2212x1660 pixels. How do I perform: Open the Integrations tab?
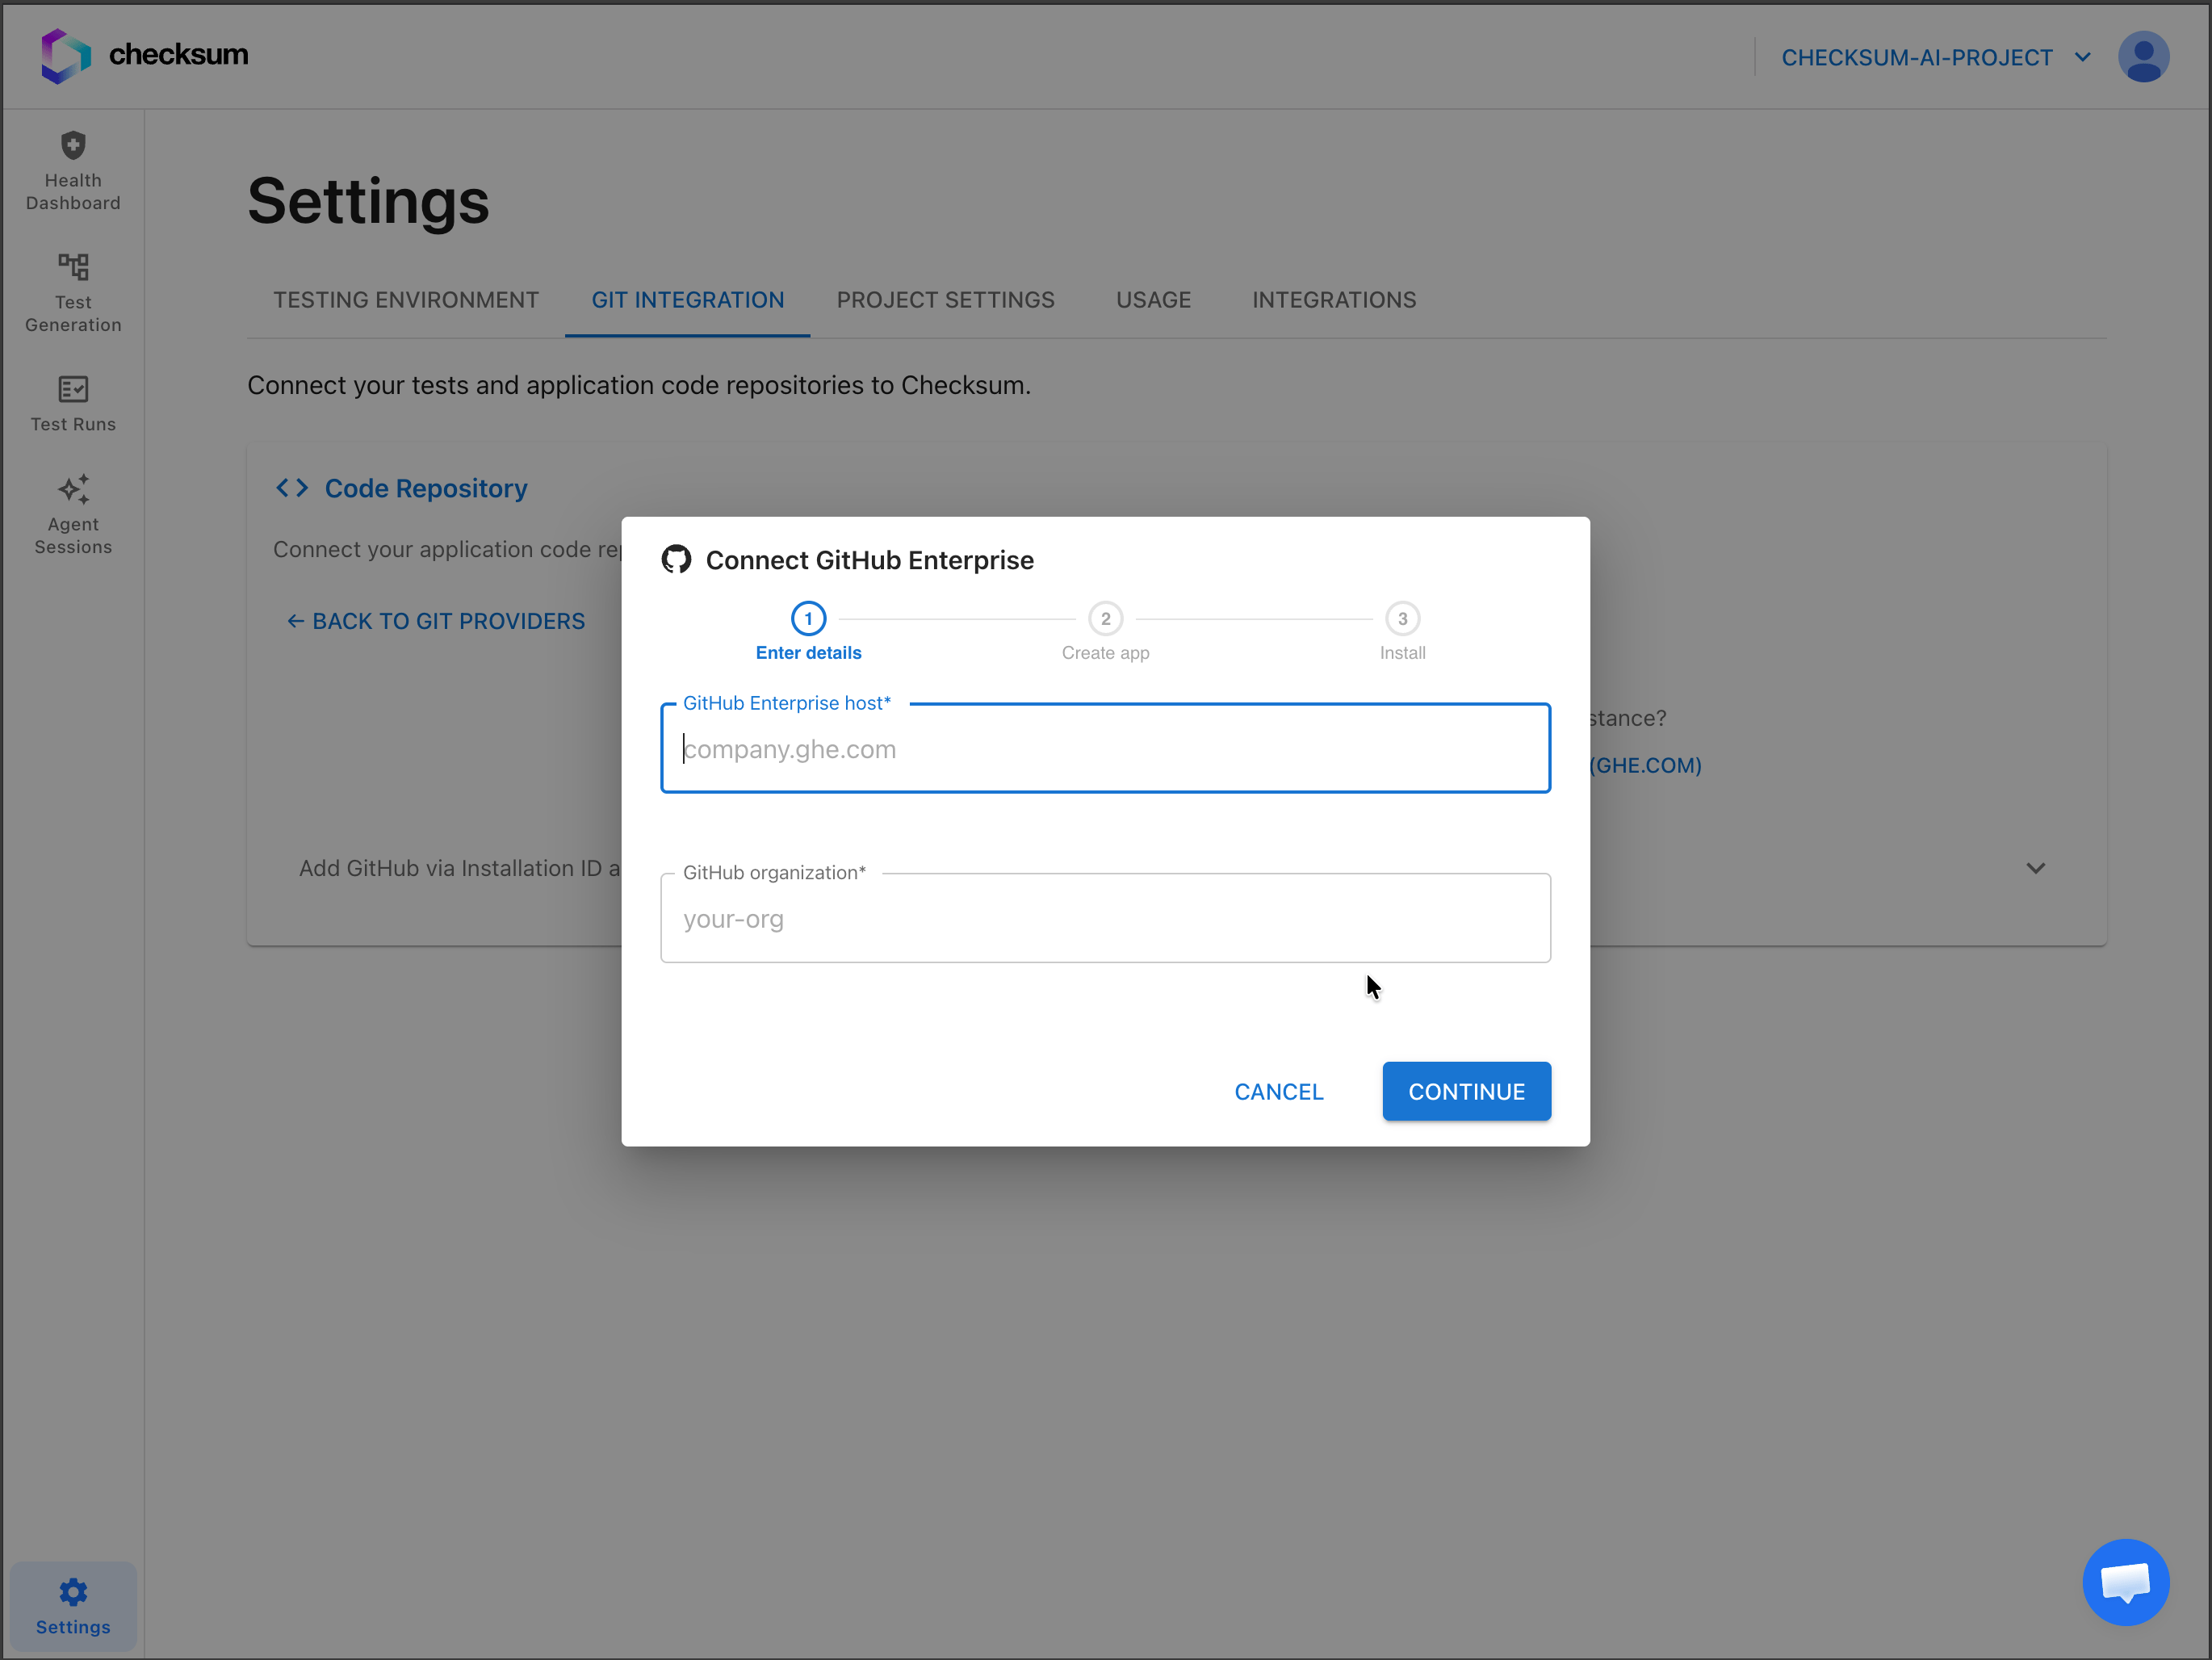(x=1334, y=300)
